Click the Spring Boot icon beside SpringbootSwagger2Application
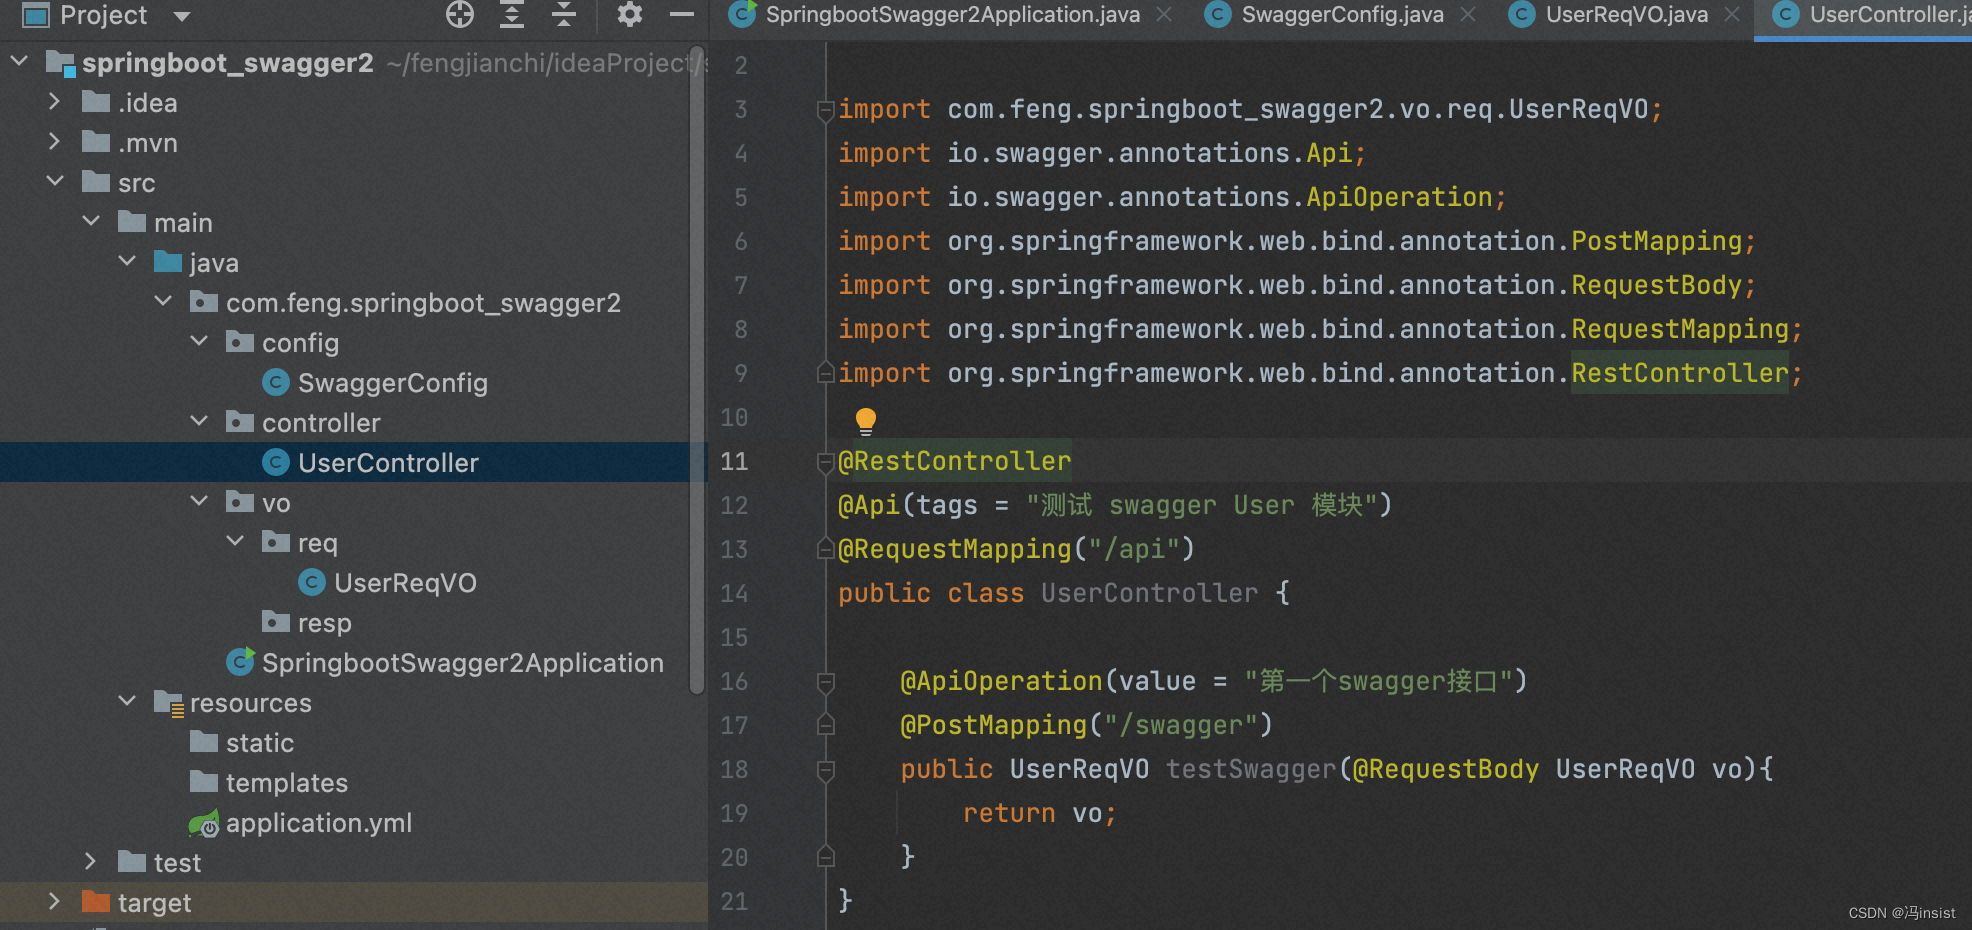Viewport: 1972px width, 930px height. point(240,662)
